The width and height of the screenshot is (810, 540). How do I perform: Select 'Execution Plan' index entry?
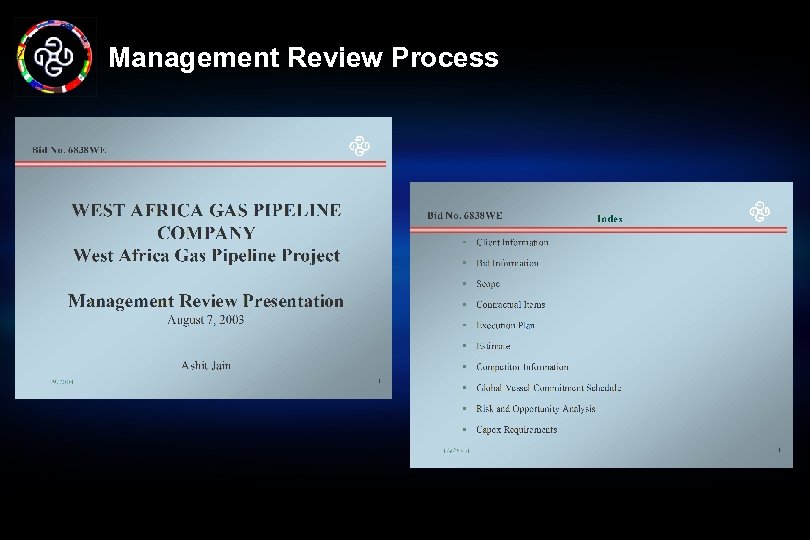(505, 325)
